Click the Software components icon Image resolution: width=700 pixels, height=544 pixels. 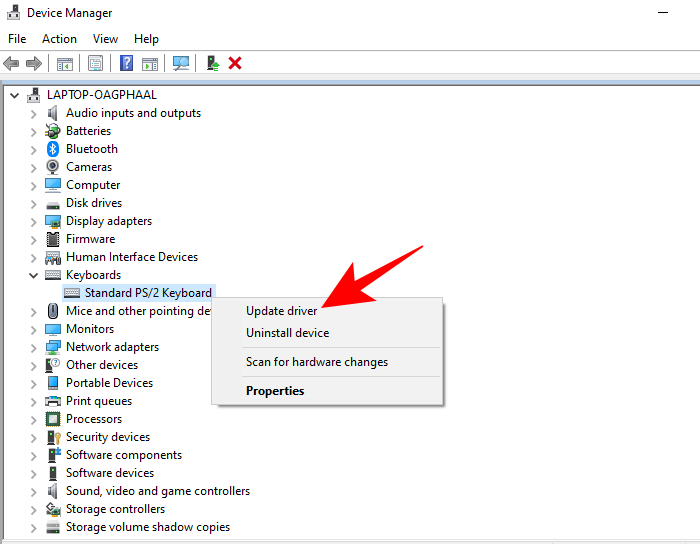(53, 455)
